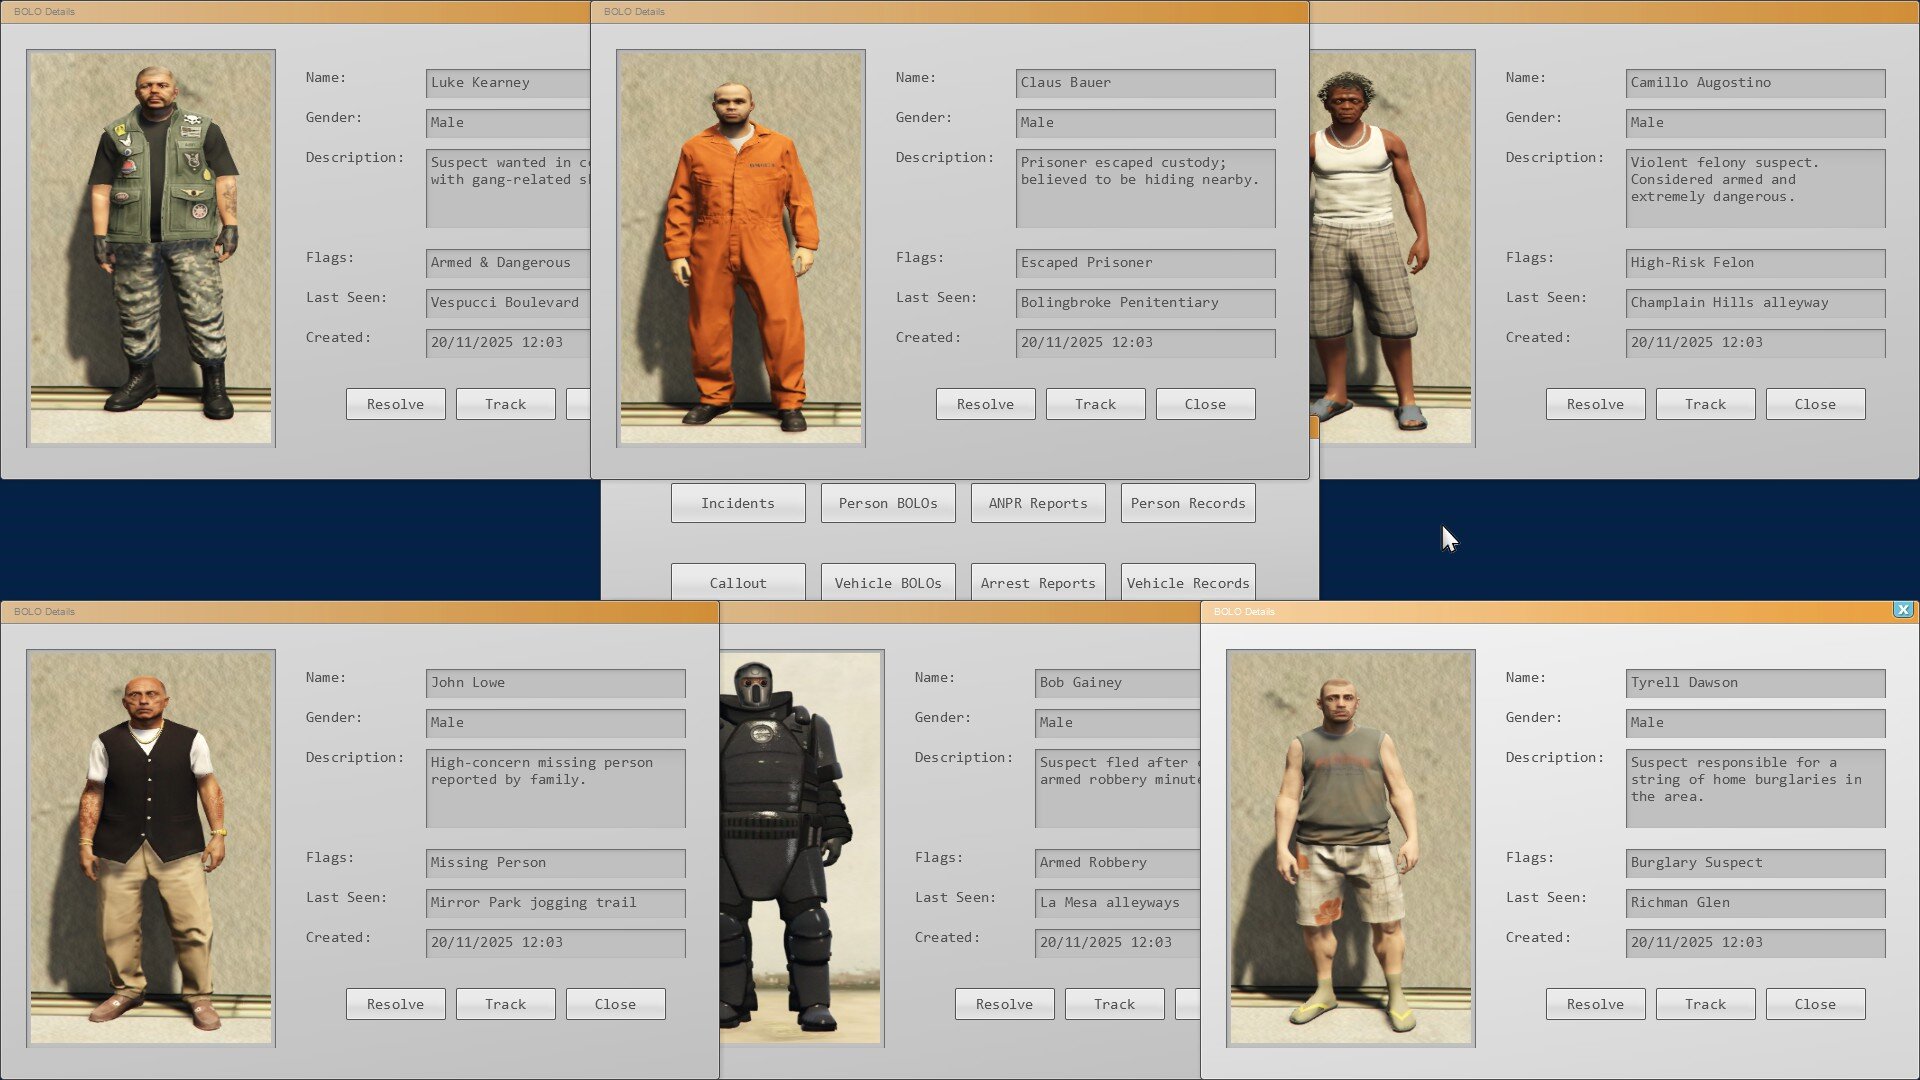Open Vehicle Records

(1188, 583)
